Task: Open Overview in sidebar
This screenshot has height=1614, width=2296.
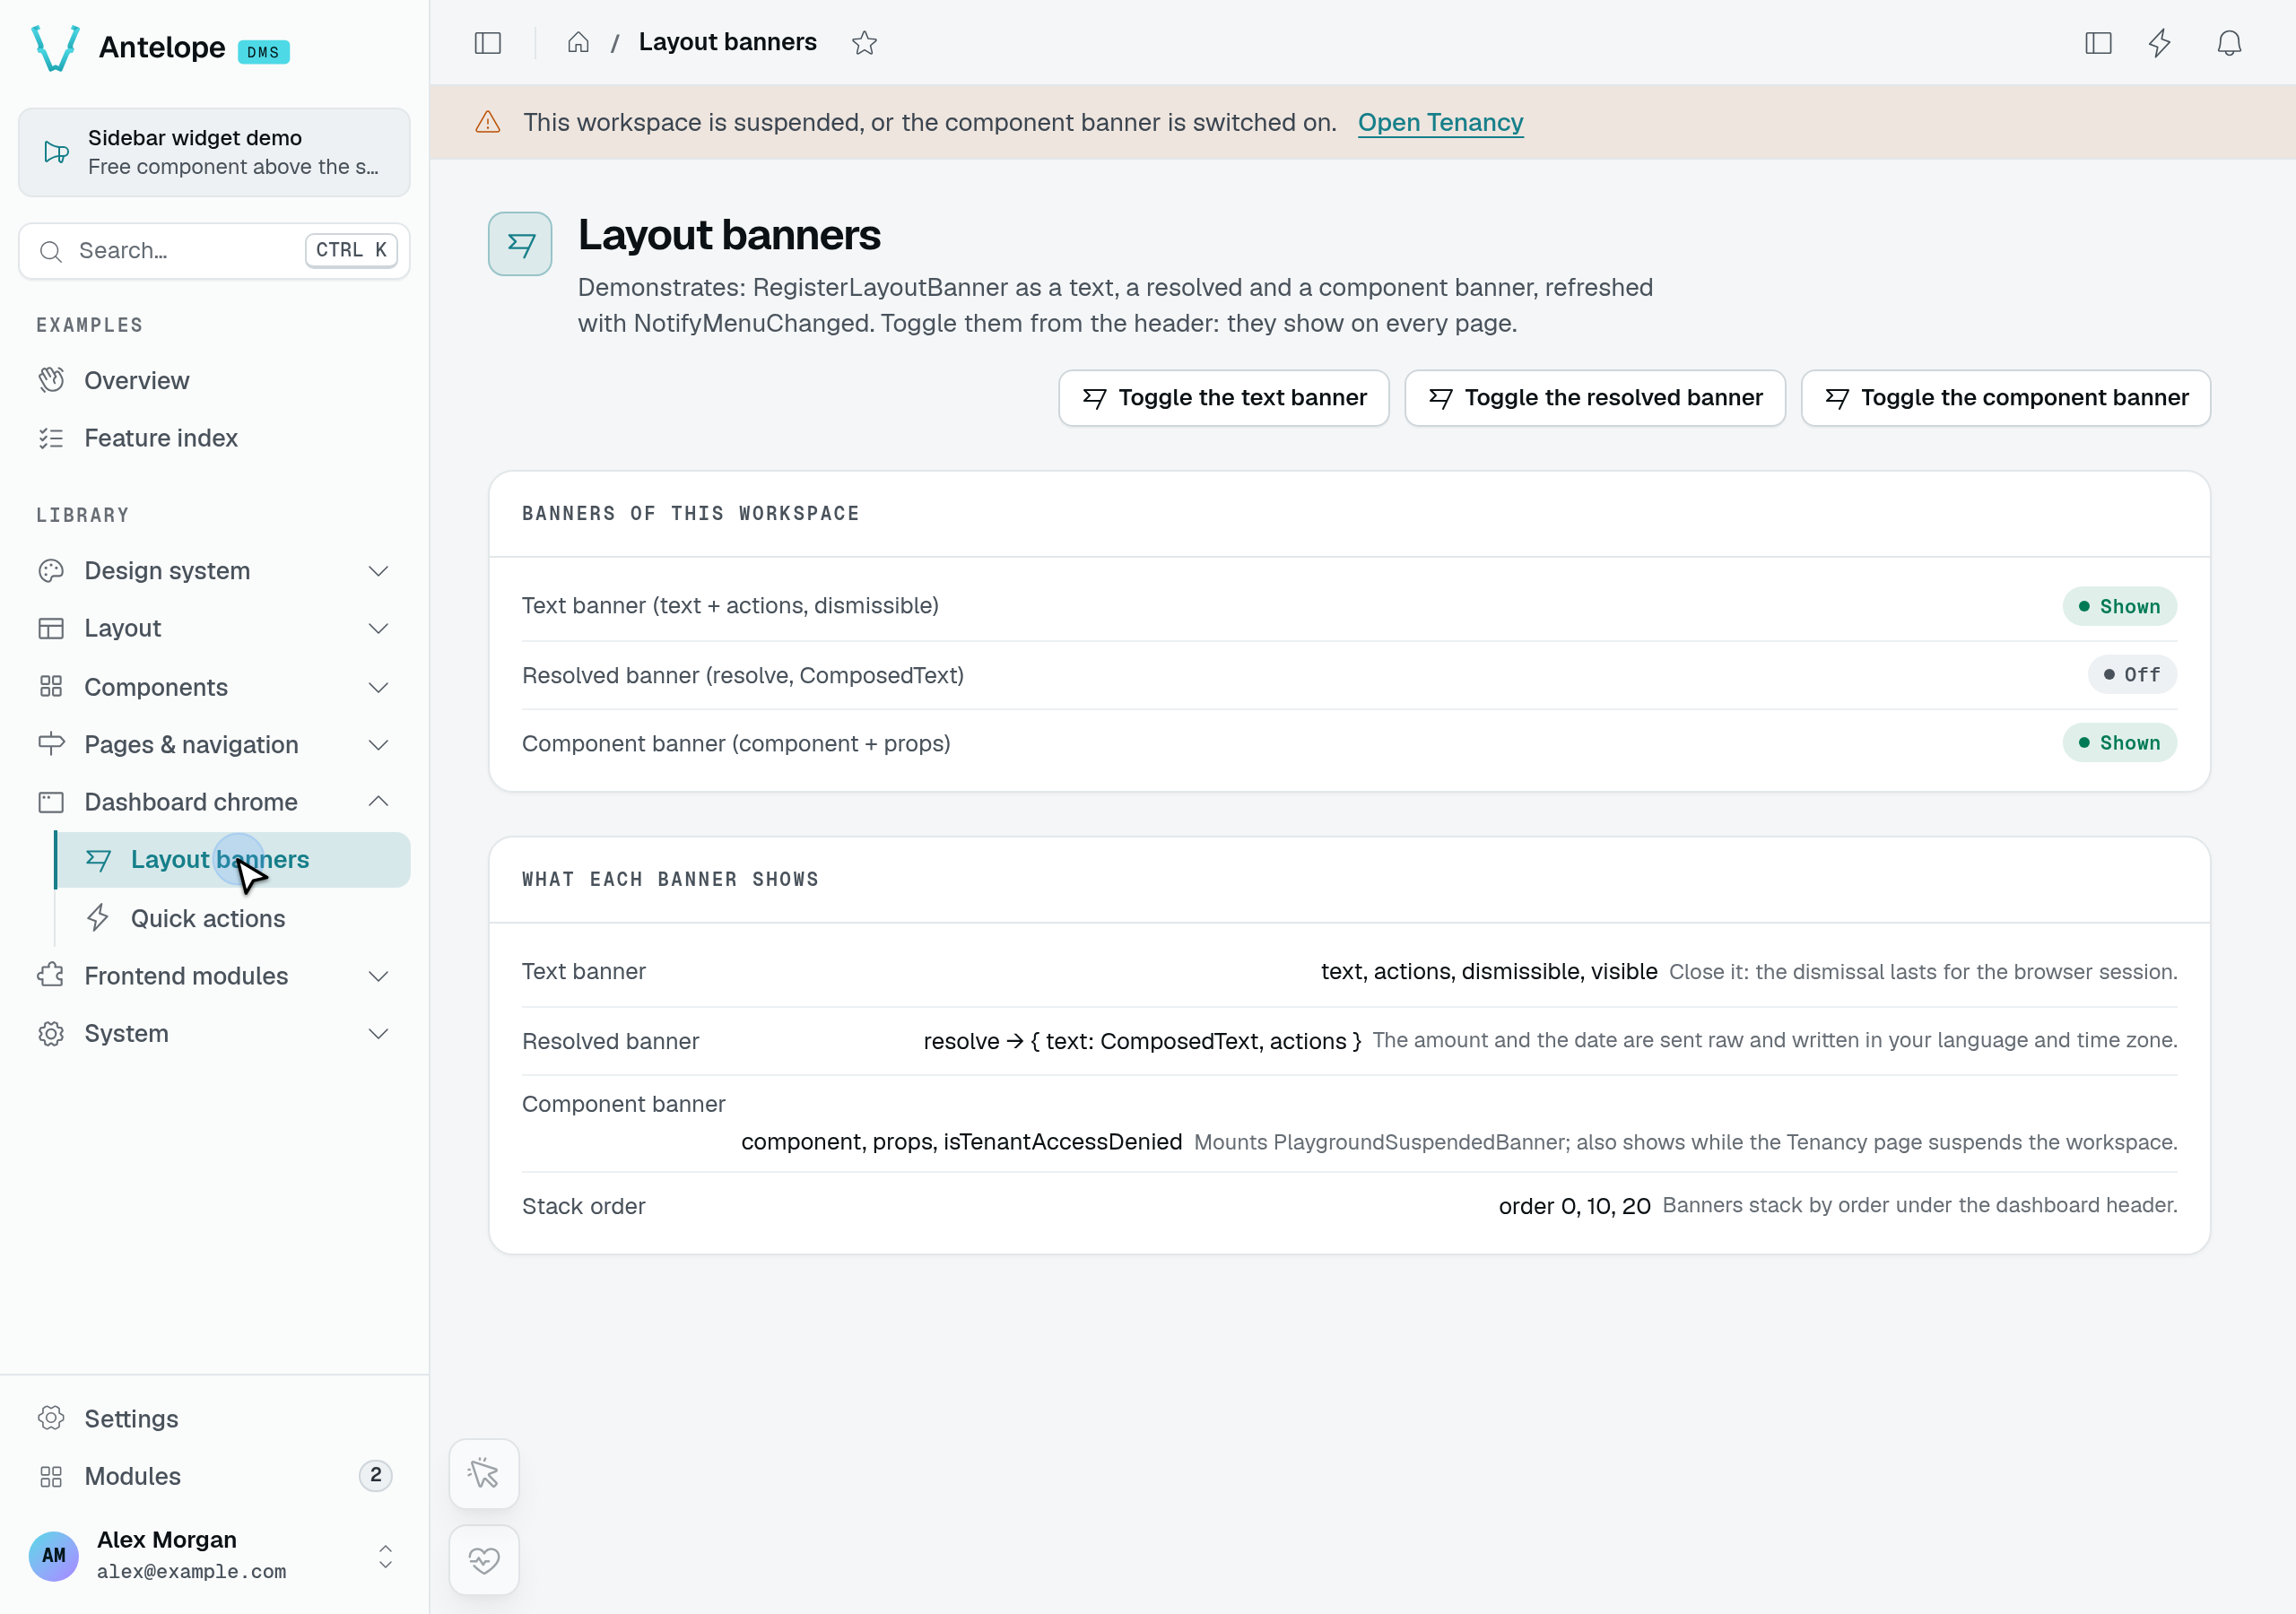Action: (214, 380)
